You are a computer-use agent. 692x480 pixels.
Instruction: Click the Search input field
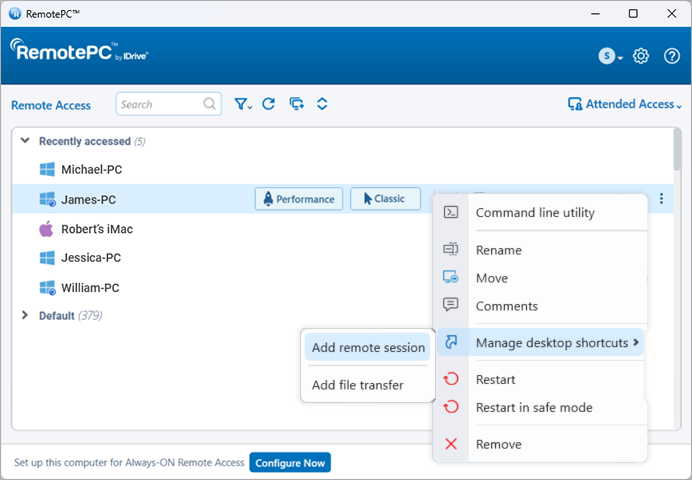pyautogui.click(x=158, y=104)
